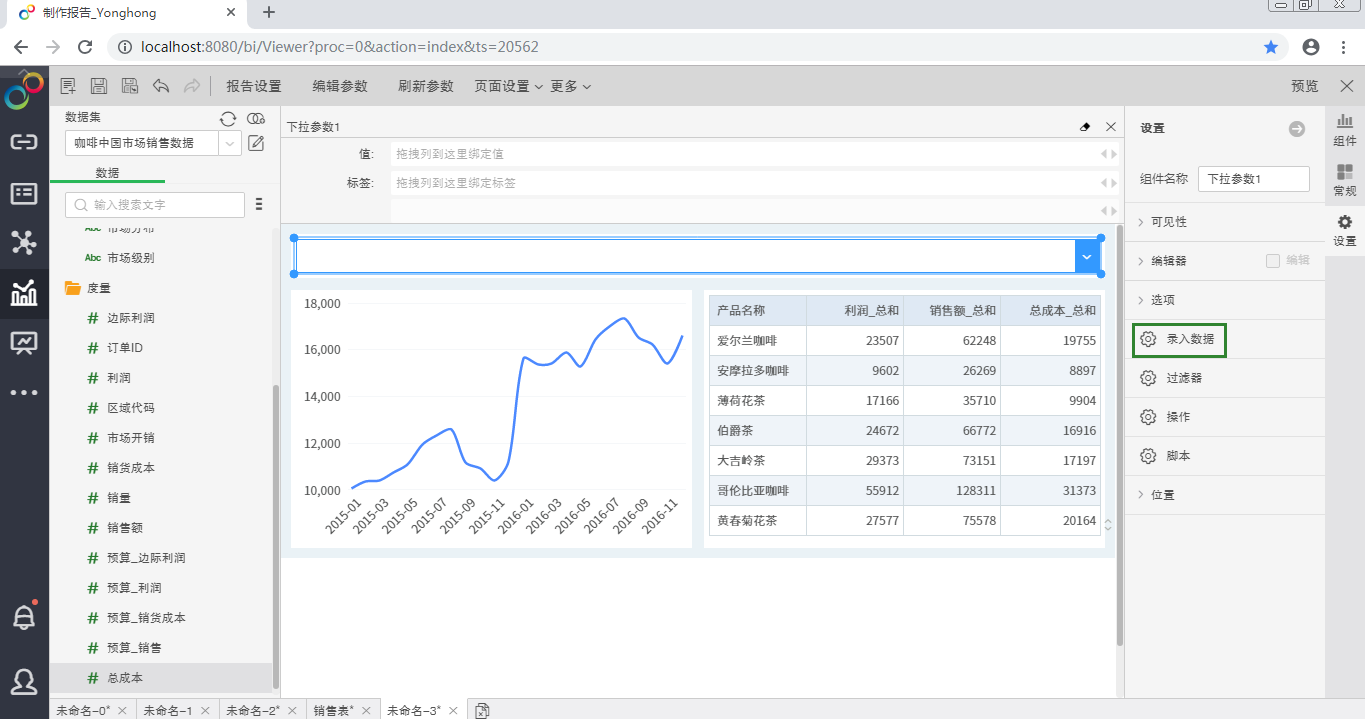Click the 组件名称 input field
This screenshot has height=719, width=1365.
(1253, 179)
